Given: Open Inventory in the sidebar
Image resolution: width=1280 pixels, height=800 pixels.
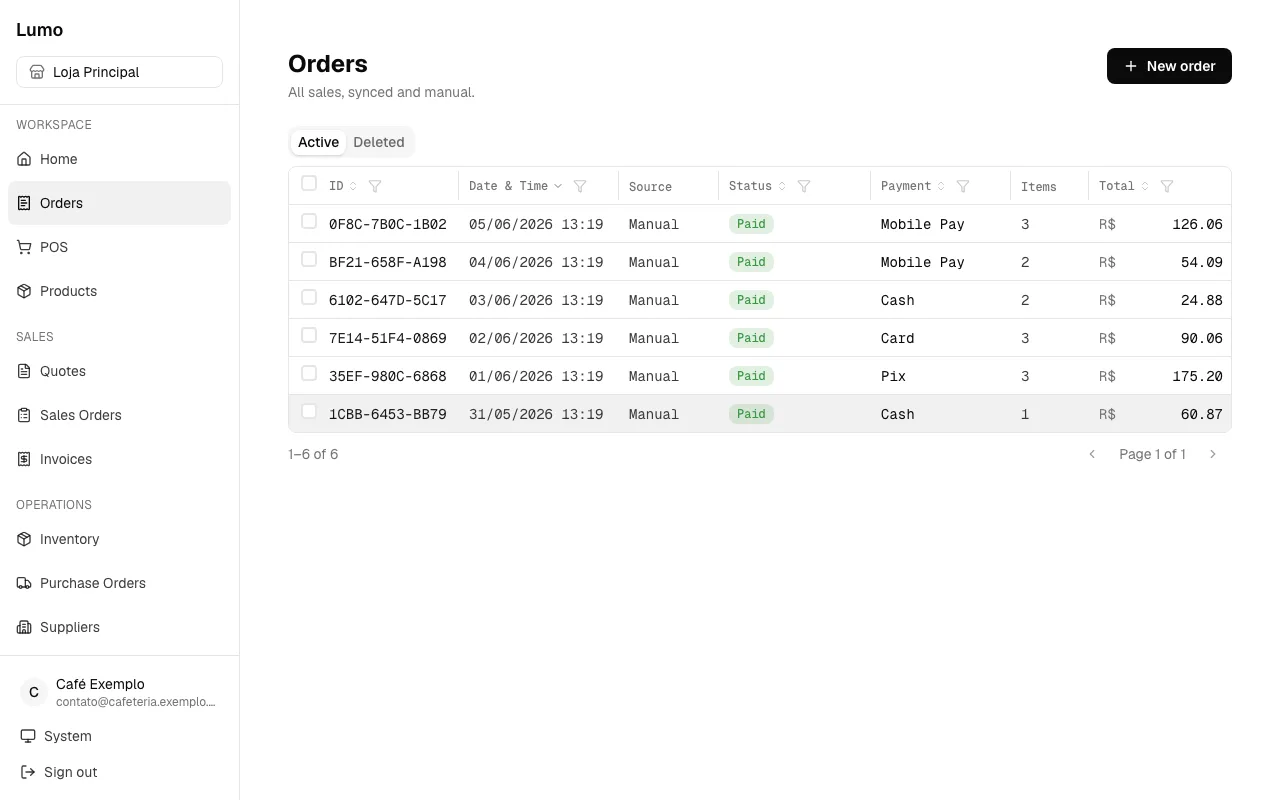Looking at the screenshot, I should coord(119,539).
